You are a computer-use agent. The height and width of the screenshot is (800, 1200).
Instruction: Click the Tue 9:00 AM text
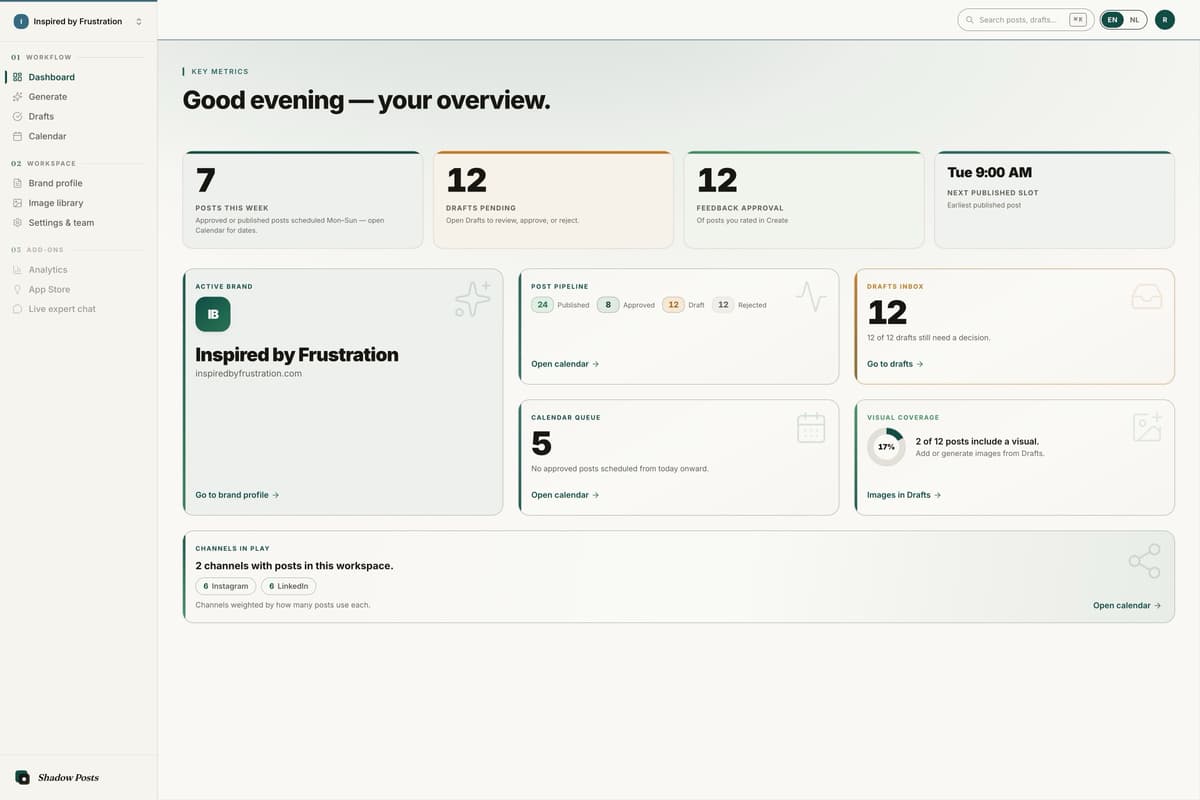pyautogui.click(x=989, y=172)
